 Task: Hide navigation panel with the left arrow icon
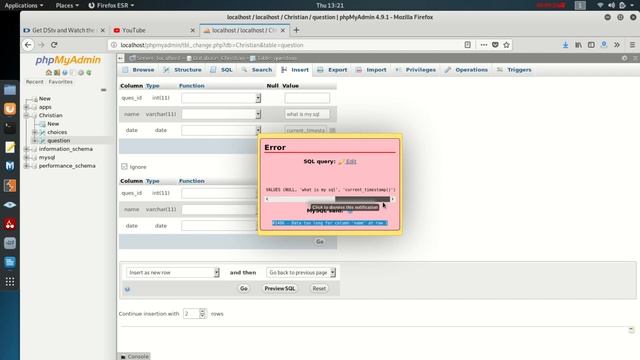[x=120, y=58]
